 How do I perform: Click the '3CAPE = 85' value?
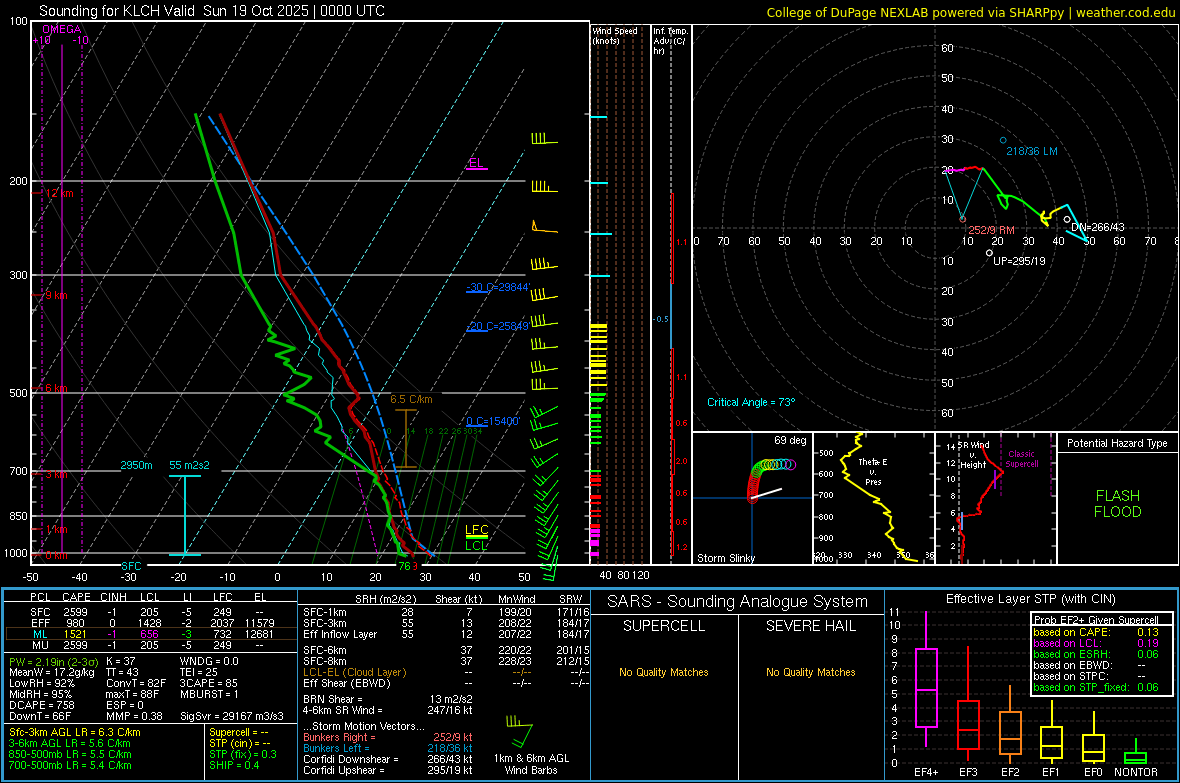point(208,683)
